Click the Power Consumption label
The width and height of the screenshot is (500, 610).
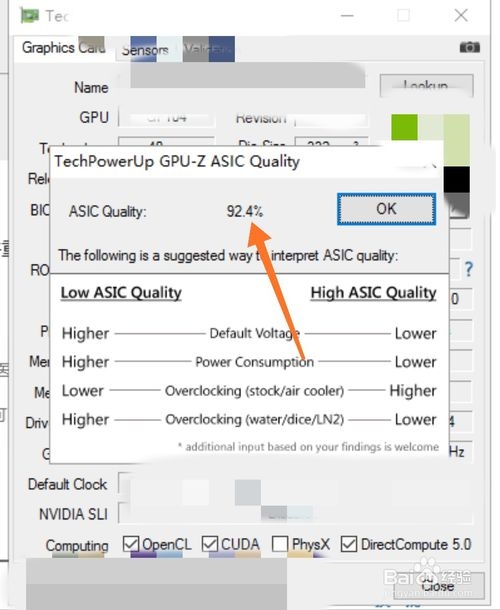[x=254, y=362]
